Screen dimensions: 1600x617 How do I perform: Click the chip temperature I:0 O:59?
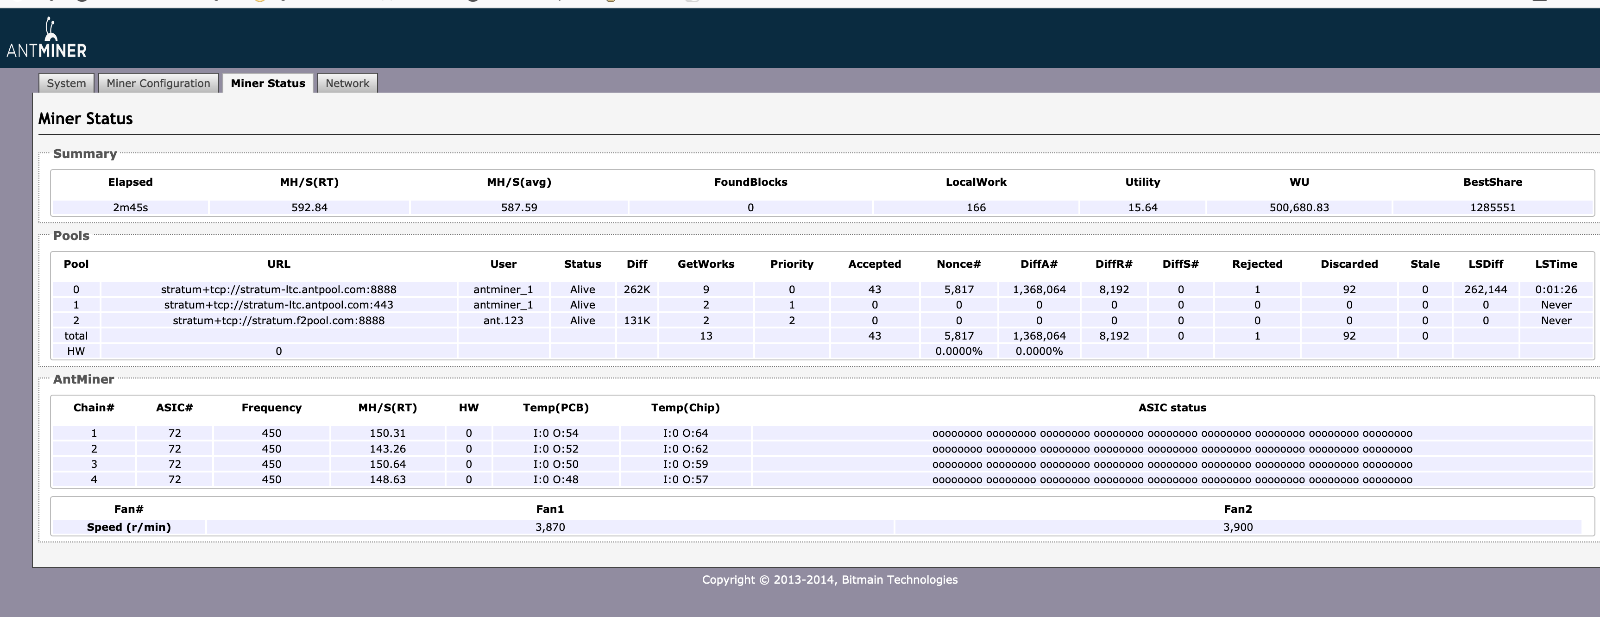(685, 464)
